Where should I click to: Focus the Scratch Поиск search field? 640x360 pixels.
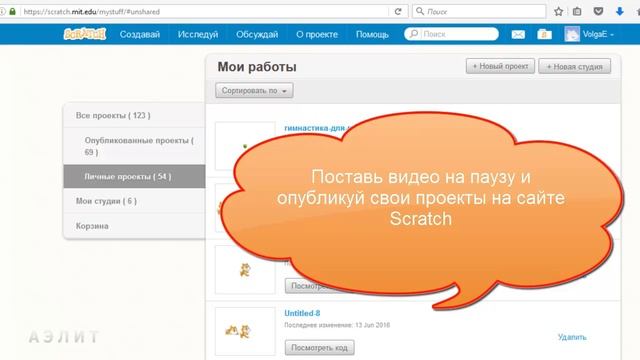[452, 34]
